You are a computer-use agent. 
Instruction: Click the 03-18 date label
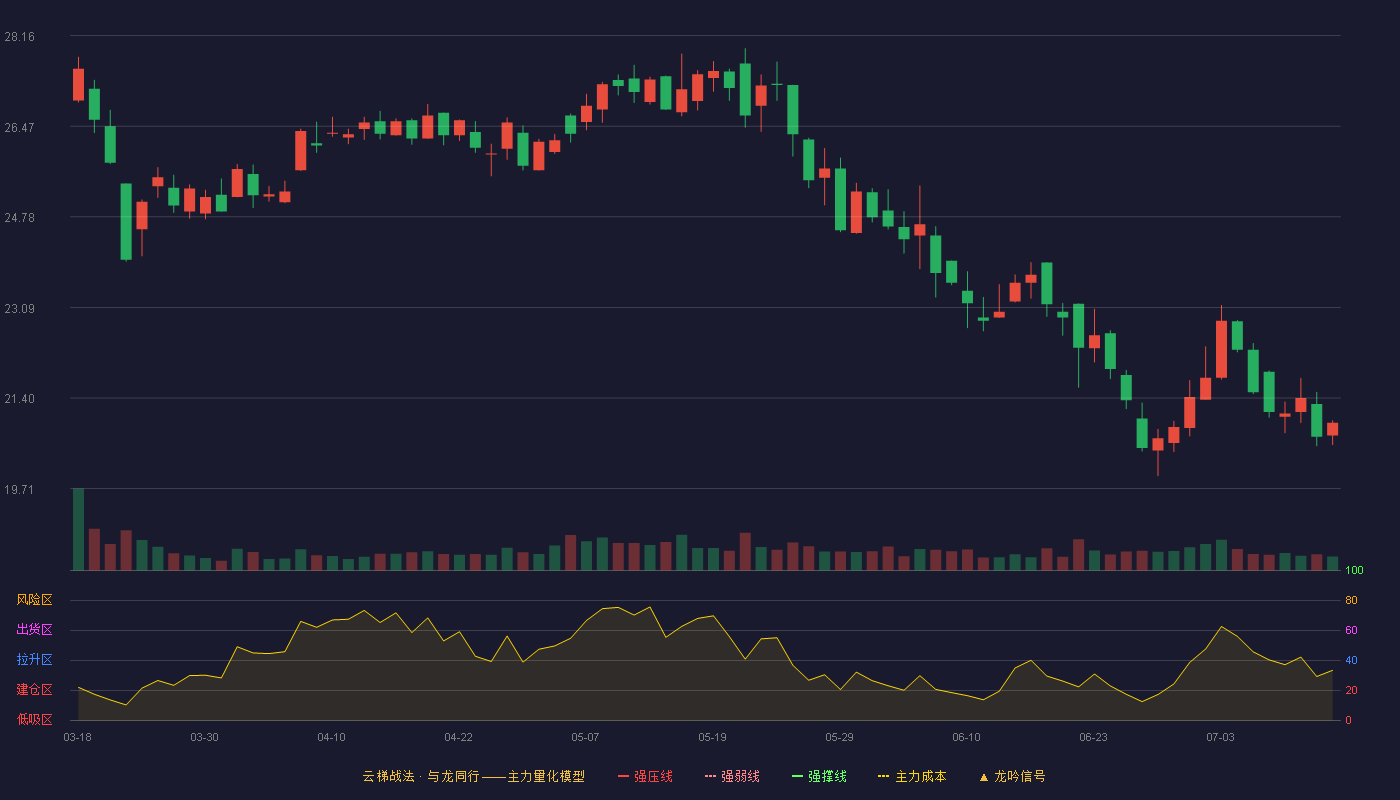77,737
